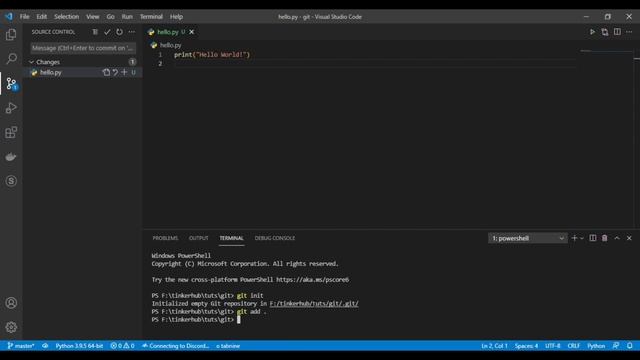Open the File menu
Image resolution: width=640 pixels, height=360 pixels.
pos(24,17)
